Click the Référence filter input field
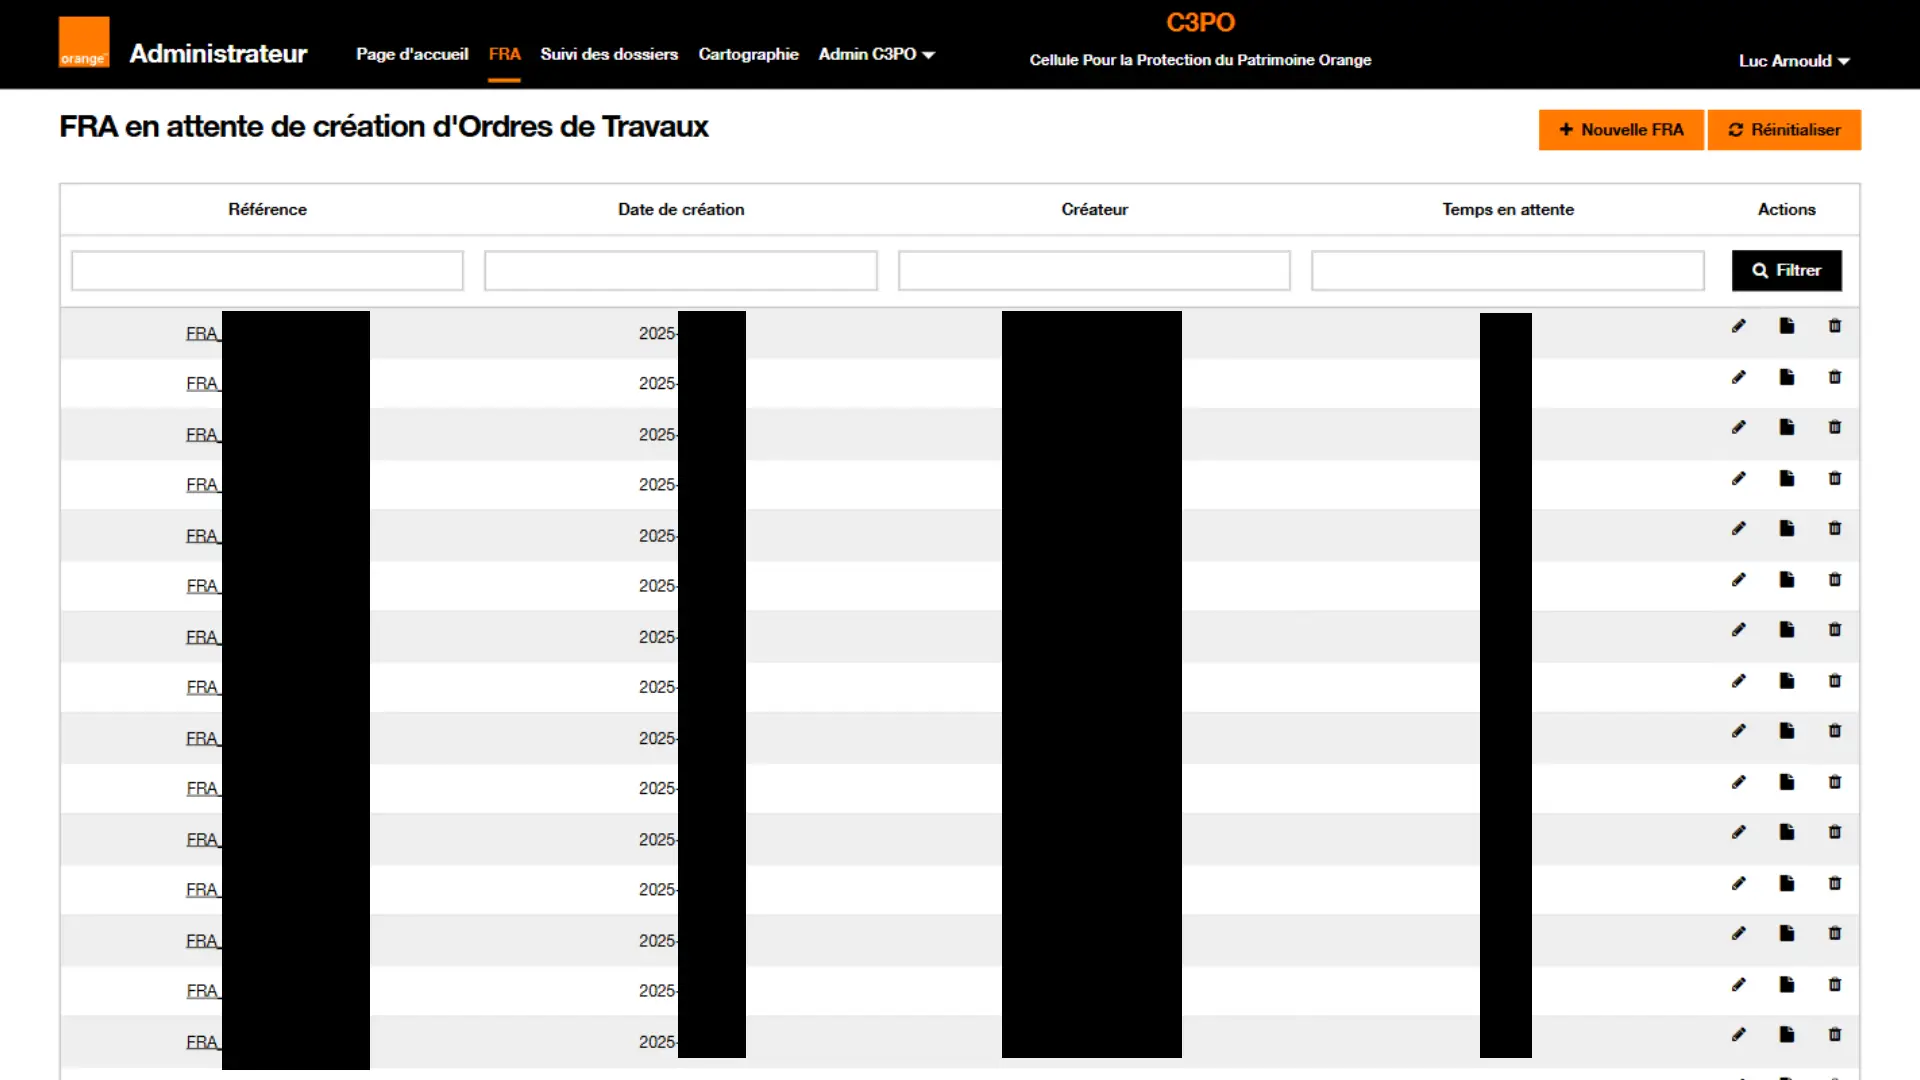 click(267, 270)
